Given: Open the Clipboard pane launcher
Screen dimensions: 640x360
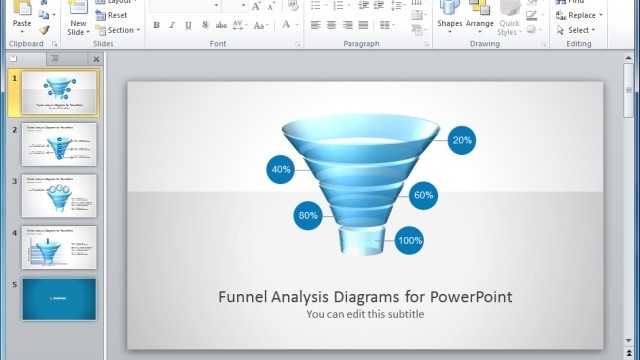Looking at the screenshot, I should pos(54,44).
